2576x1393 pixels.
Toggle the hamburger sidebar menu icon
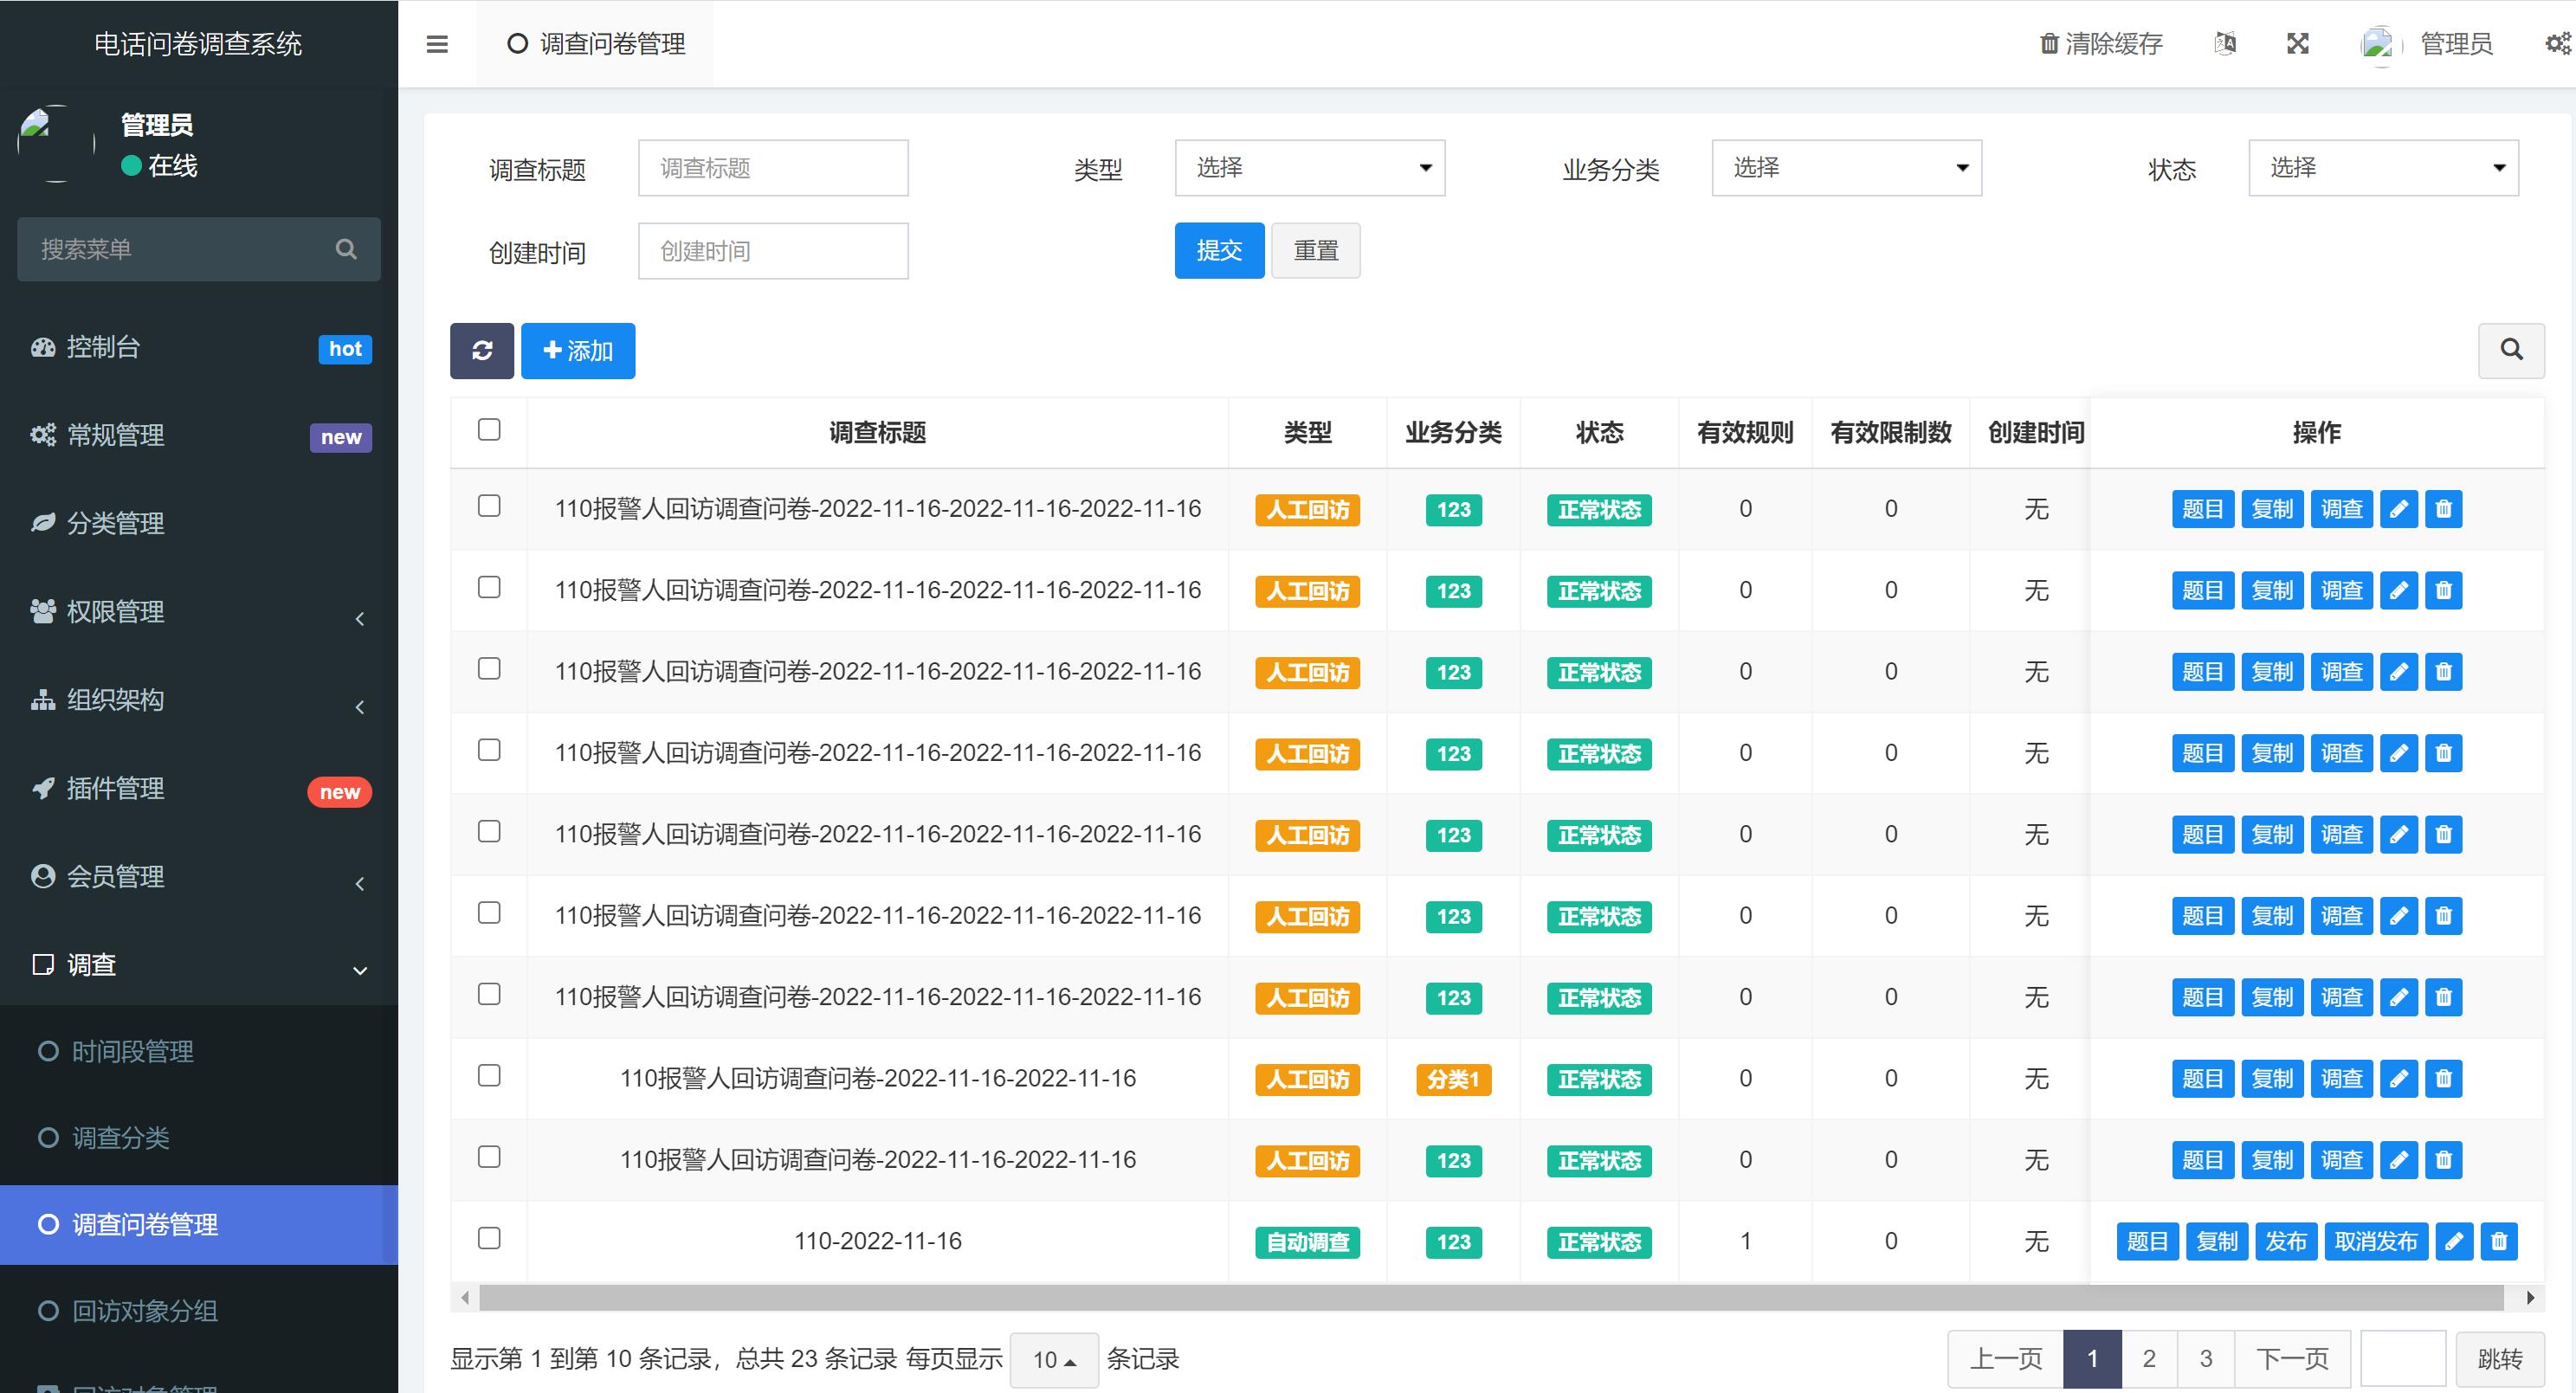click(x=437, y=44)
